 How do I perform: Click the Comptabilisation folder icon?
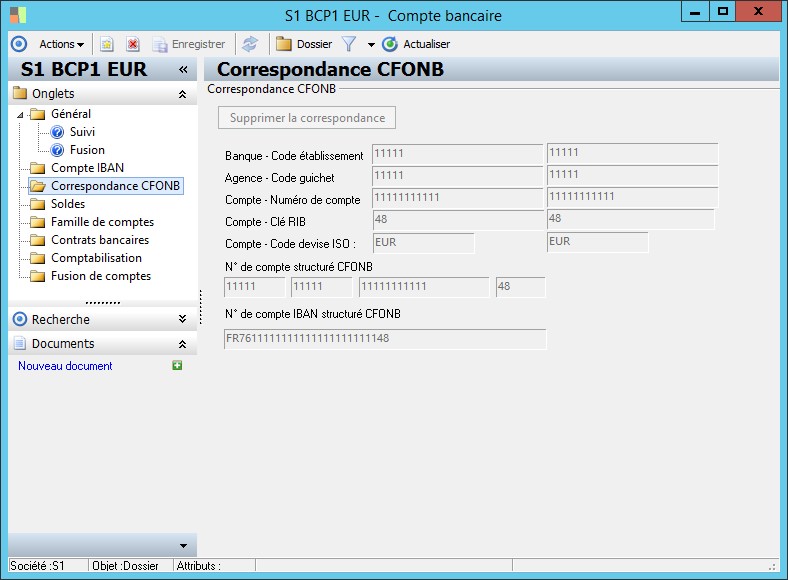click(x=37, y=258)
